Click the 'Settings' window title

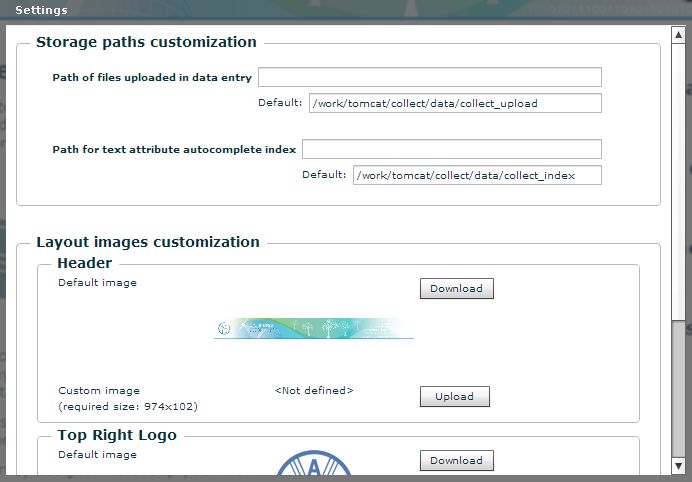[41, 10]
